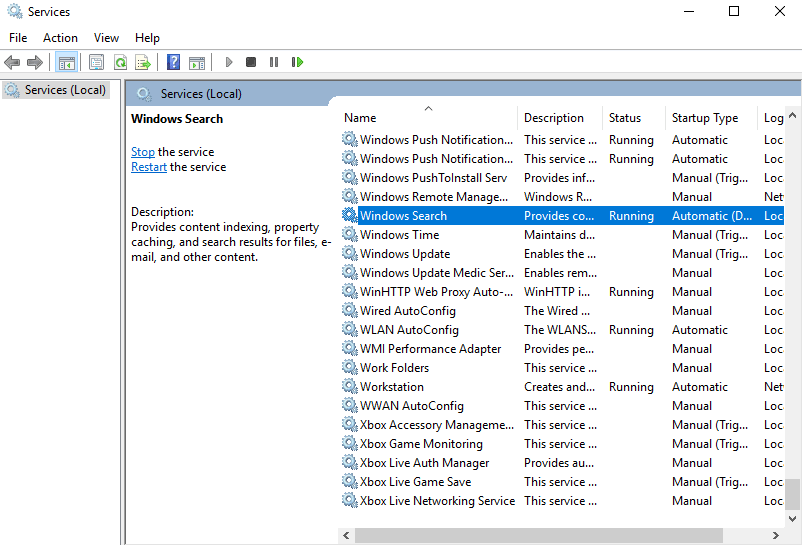Open the Properties toolbar icon

96,63
